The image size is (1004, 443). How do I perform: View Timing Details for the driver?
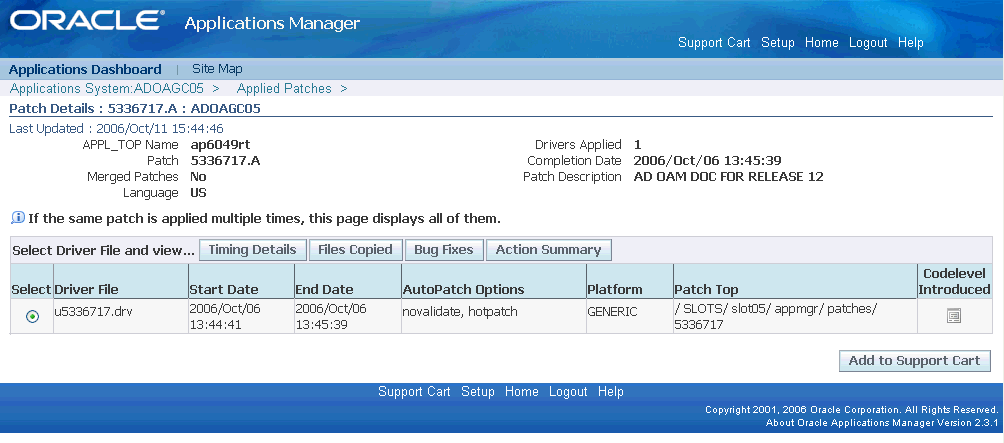tap(252, 250)
